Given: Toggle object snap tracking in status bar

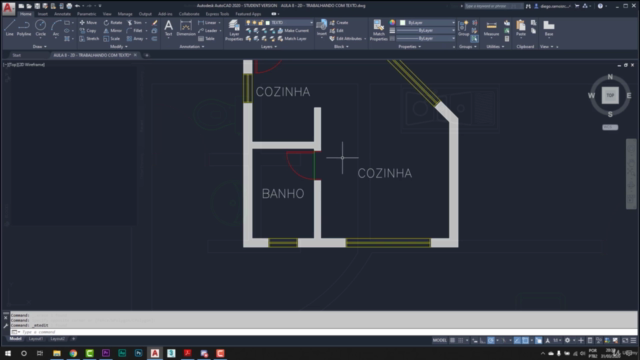Looking at the screenshot, I should [x=517, y=340].
